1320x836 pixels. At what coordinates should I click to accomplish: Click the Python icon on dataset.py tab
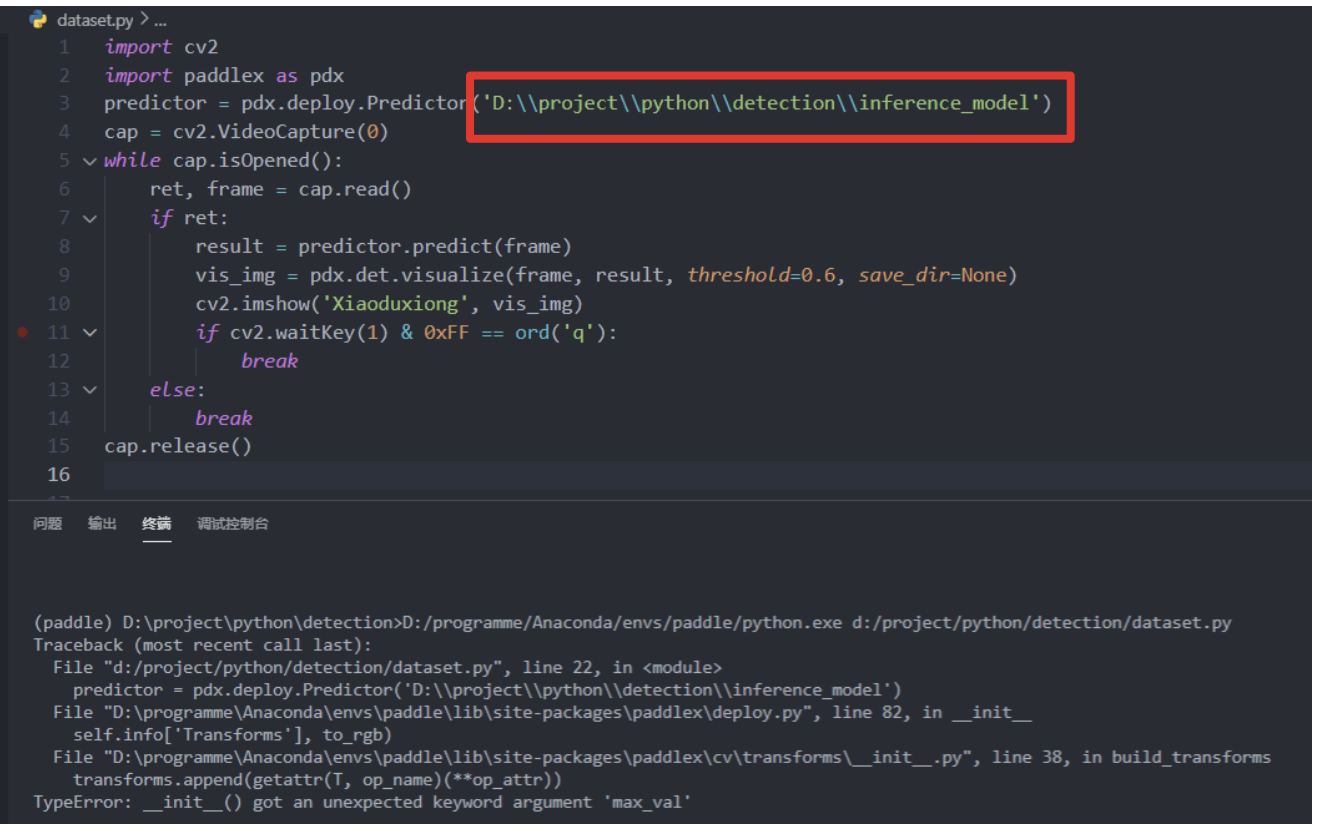click(x=36, y=19)
